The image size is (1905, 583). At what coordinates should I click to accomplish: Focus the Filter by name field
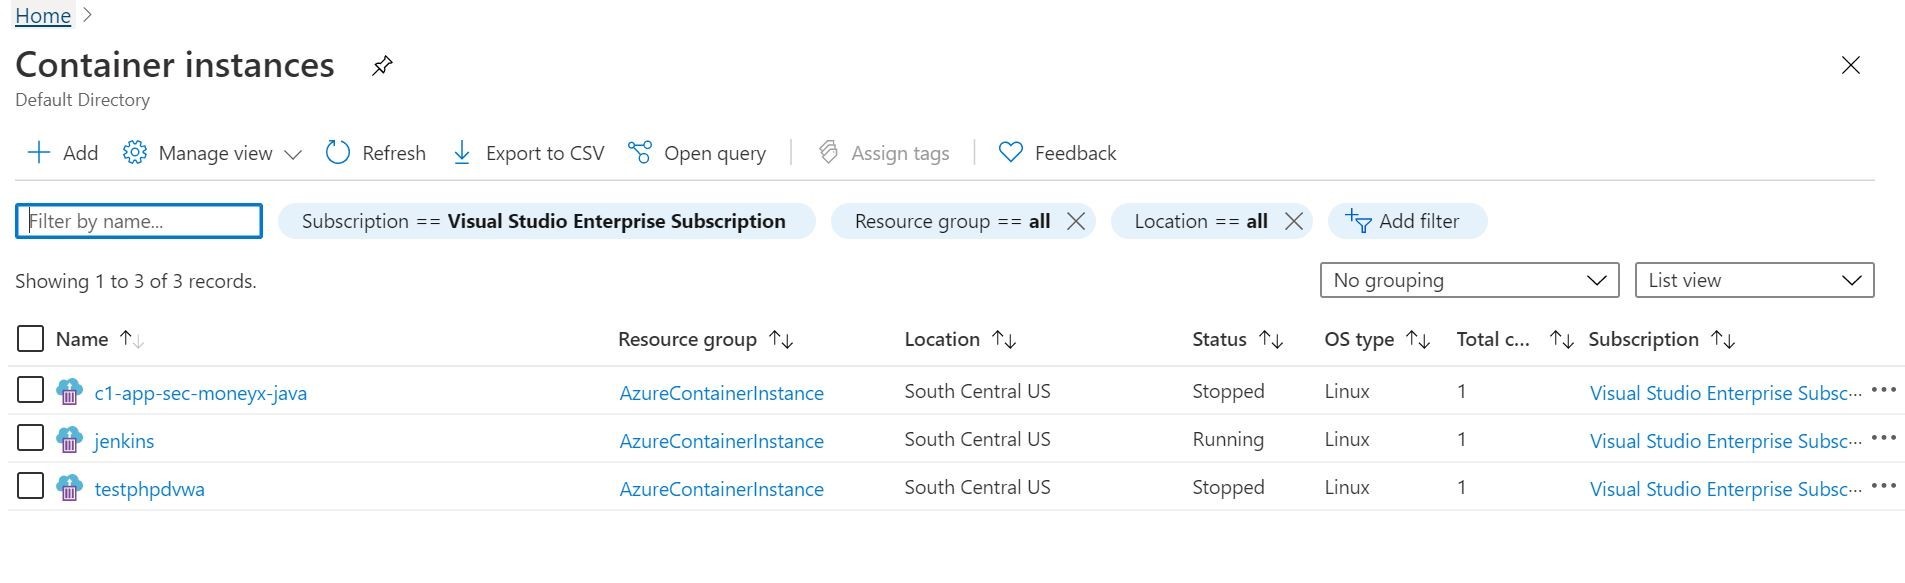[x=139, y=221]
